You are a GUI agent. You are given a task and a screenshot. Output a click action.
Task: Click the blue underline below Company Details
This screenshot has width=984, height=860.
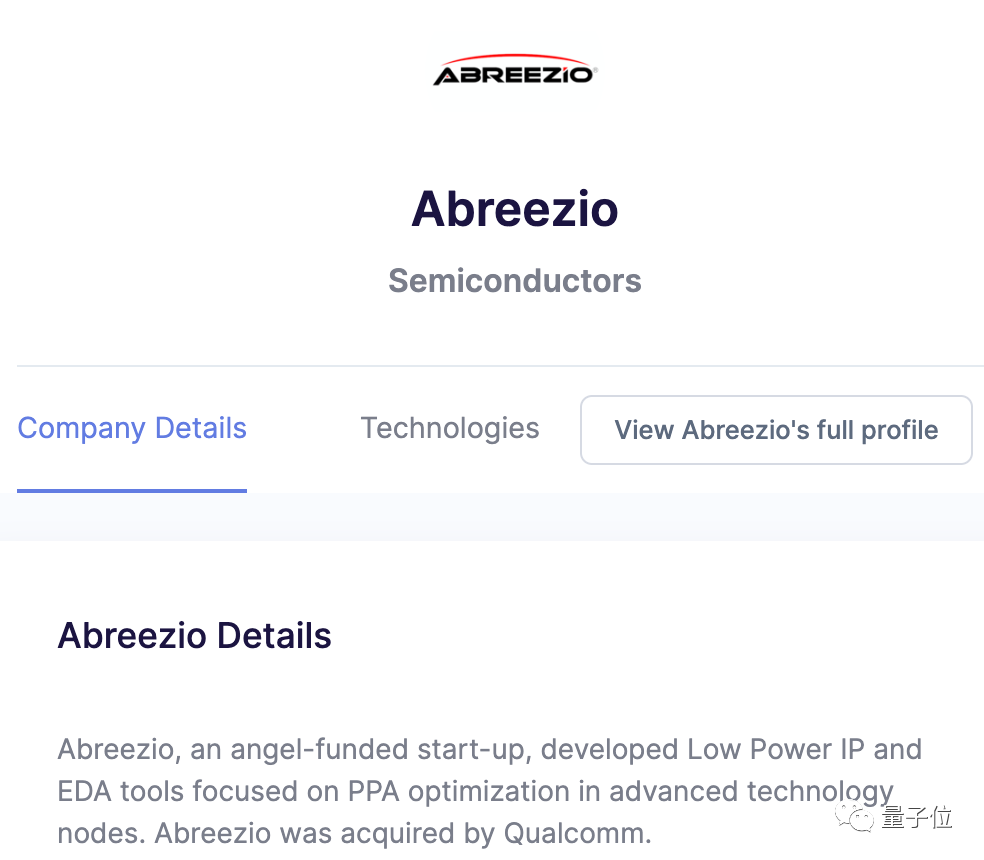click(x=132, y=490)
